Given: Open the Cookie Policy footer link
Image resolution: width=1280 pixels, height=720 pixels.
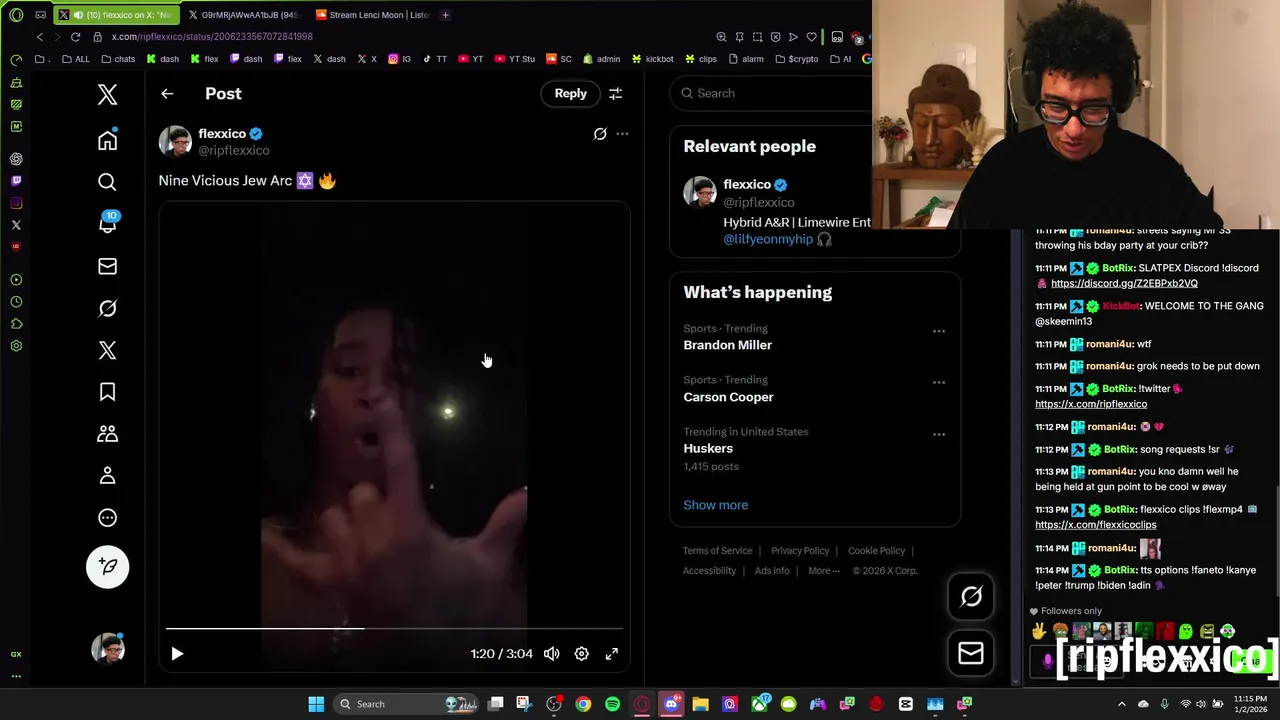Looking at the screenshot, I should [876, 551].
